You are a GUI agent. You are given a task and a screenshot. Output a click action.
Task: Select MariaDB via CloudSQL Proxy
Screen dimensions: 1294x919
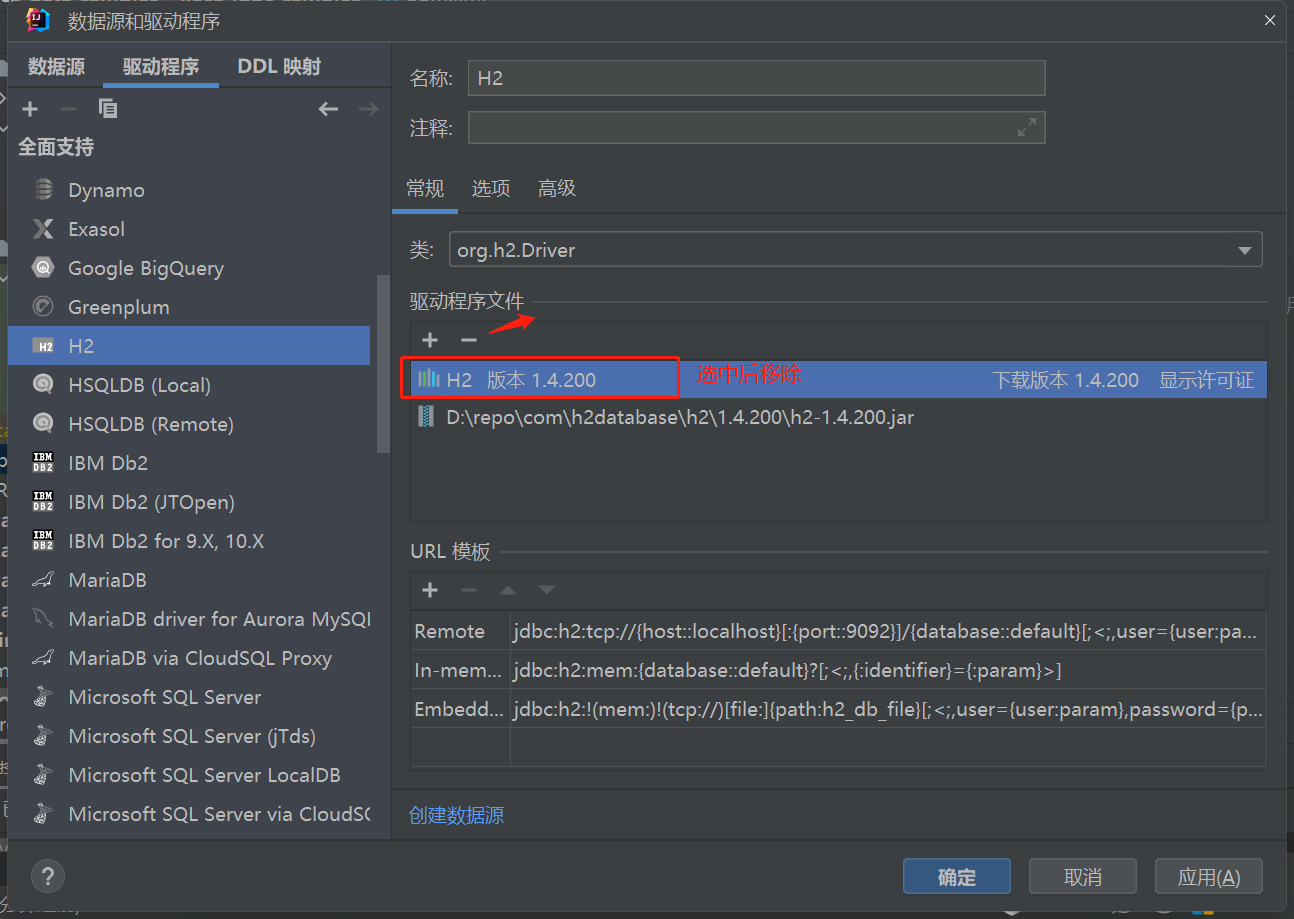pyautogui.click(x=189, y=658)
